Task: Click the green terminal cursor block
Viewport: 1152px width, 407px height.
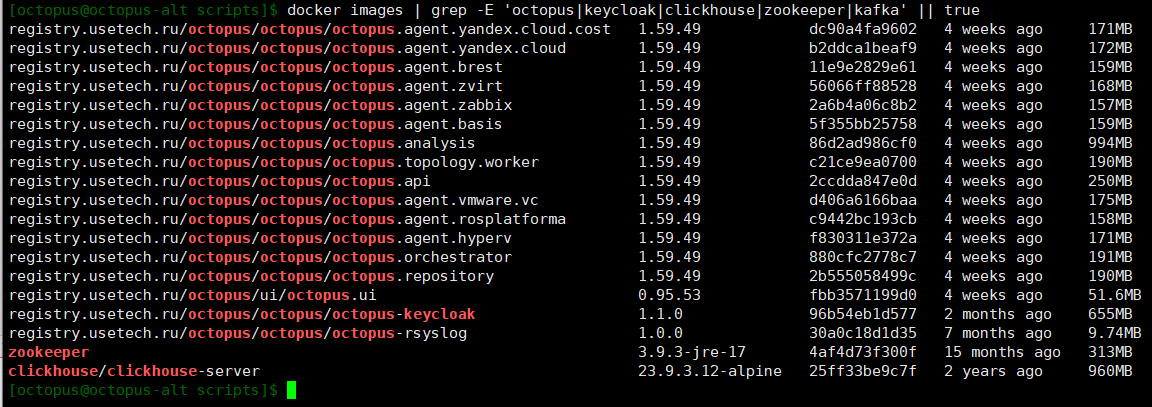Action: click(x=292, y=390)
